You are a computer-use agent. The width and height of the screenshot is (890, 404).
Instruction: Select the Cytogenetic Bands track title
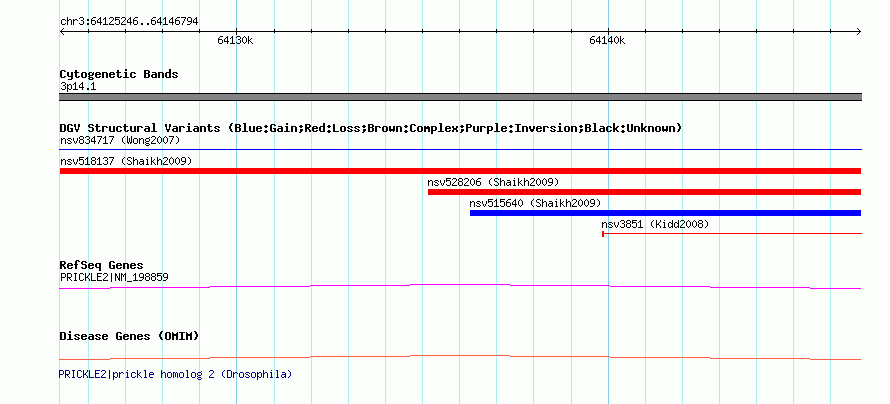(x=119, y=74)
